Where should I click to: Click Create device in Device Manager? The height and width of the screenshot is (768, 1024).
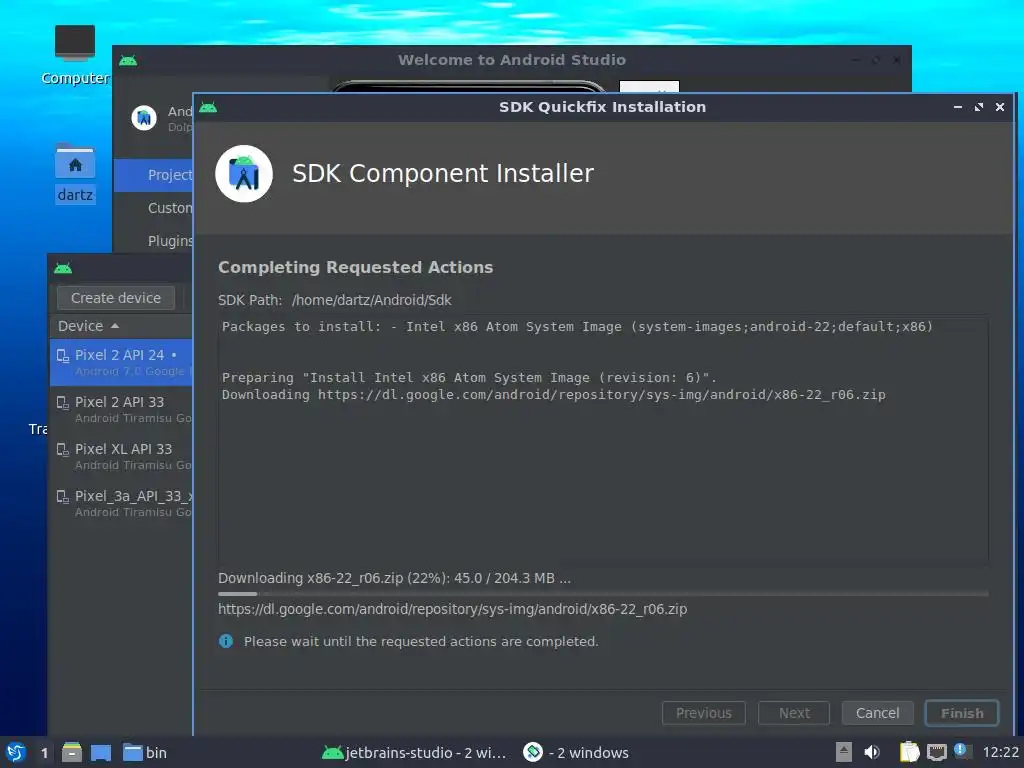point(116,298)
